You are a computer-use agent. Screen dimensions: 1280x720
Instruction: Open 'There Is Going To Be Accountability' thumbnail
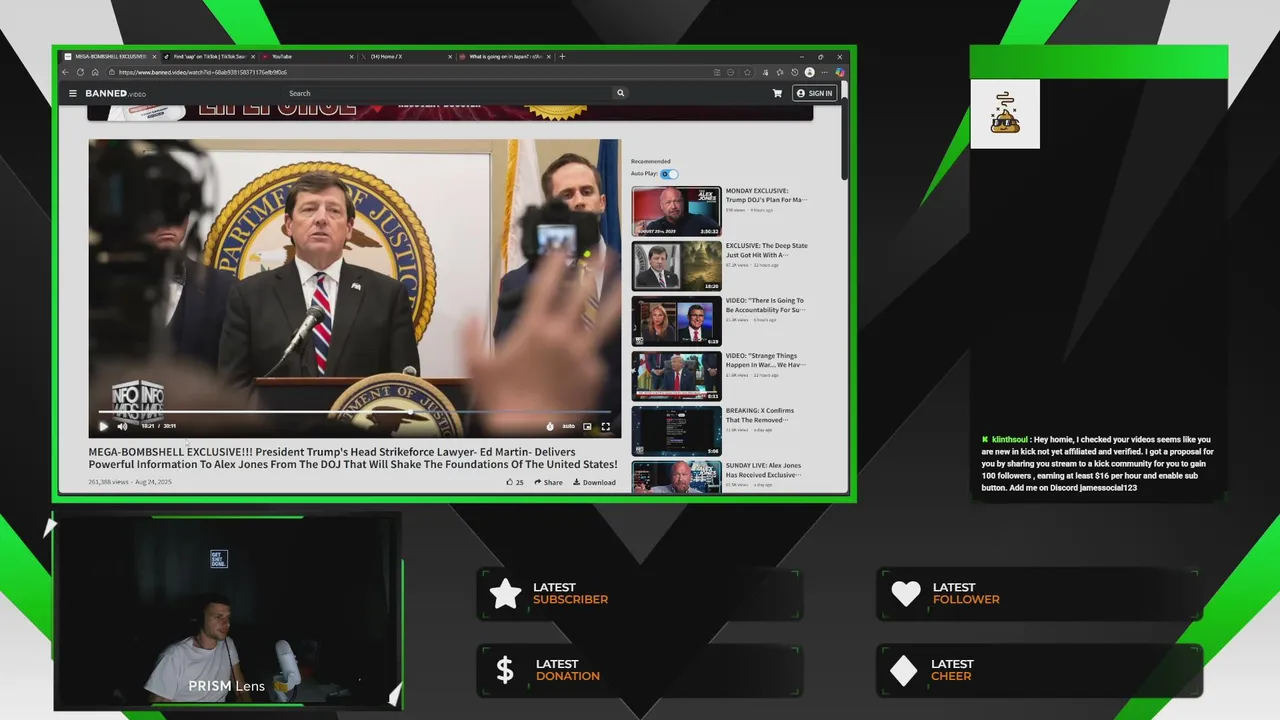point(676,321)
